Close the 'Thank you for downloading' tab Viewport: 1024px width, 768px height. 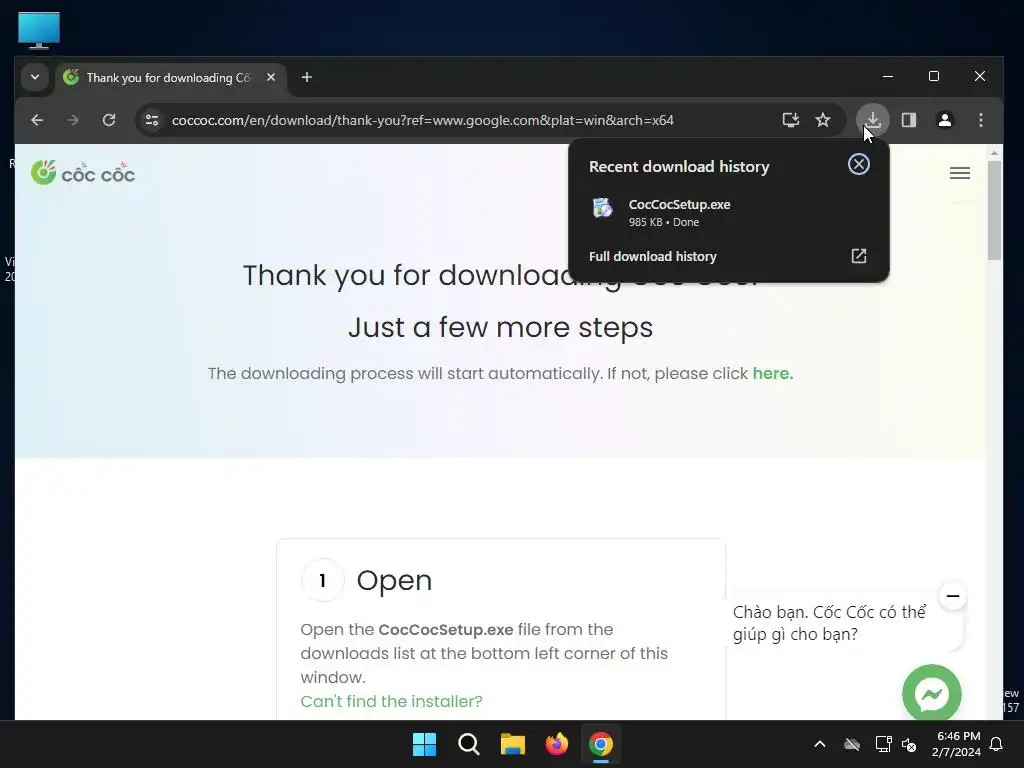[x=270, y=77]
